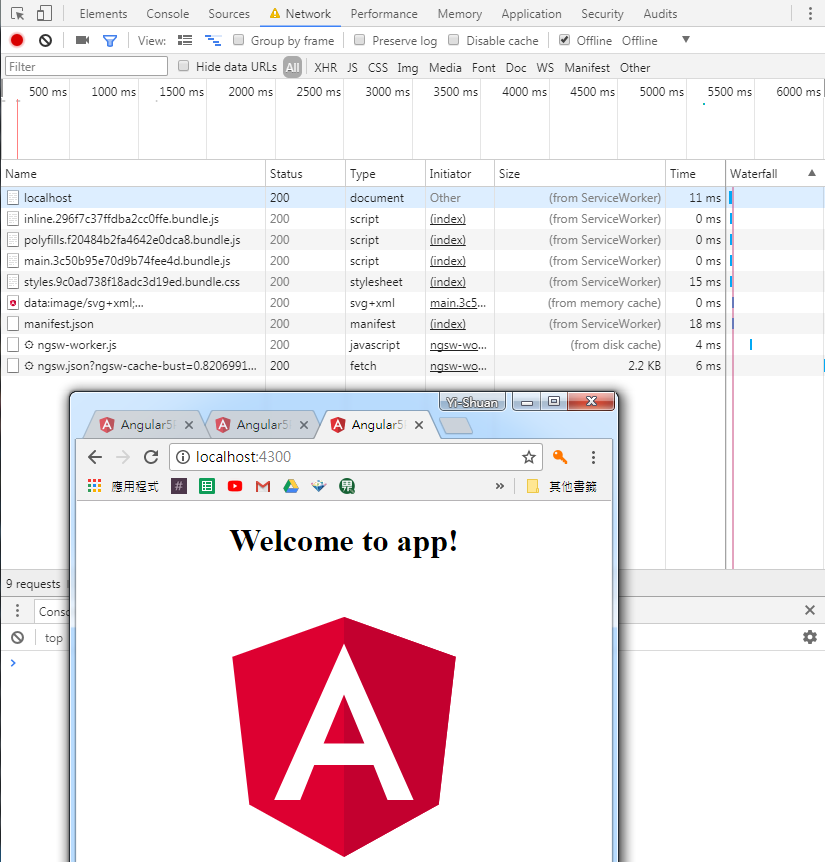
Task: Filter requests by XHR type
Action: 326,68
